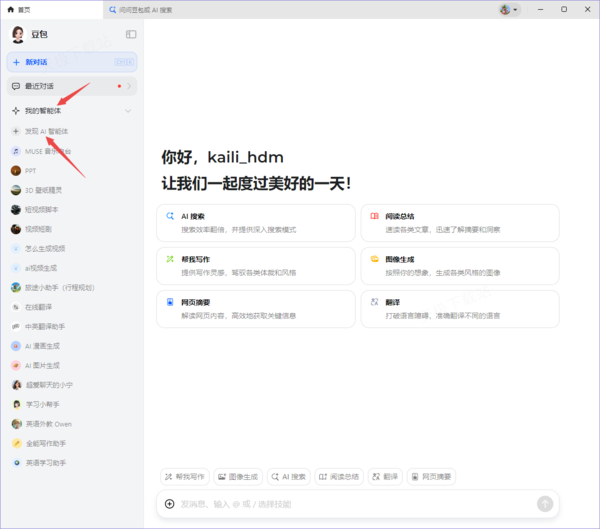Collapse the sidebar using the panel icon
The image size is (600, 529).
pos(131,35)
